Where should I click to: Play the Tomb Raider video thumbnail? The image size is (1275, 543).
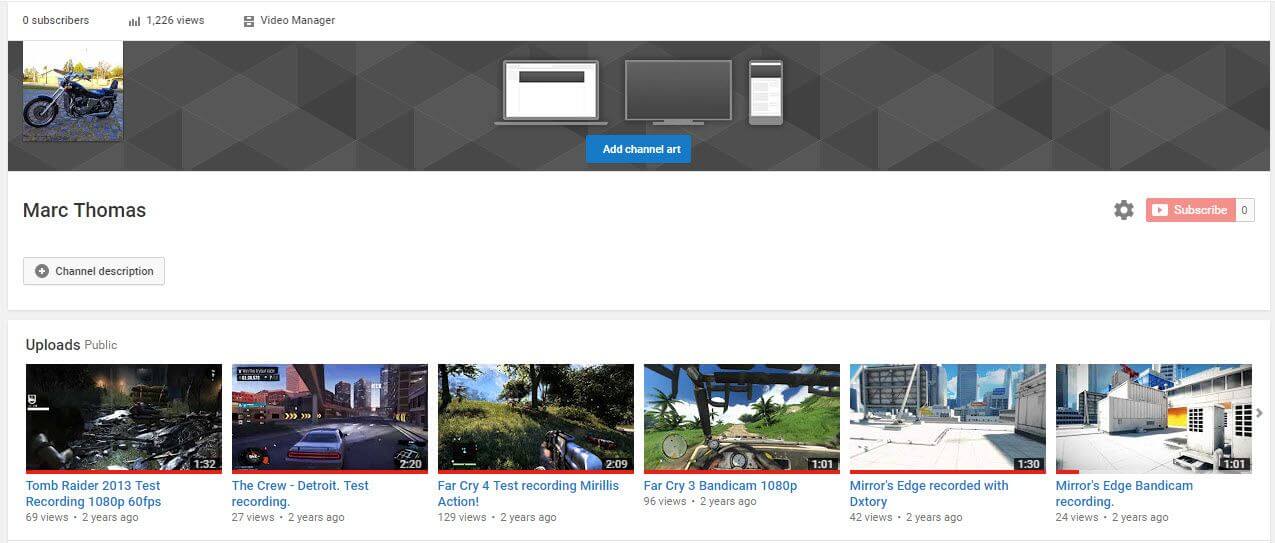coord(124,418)
